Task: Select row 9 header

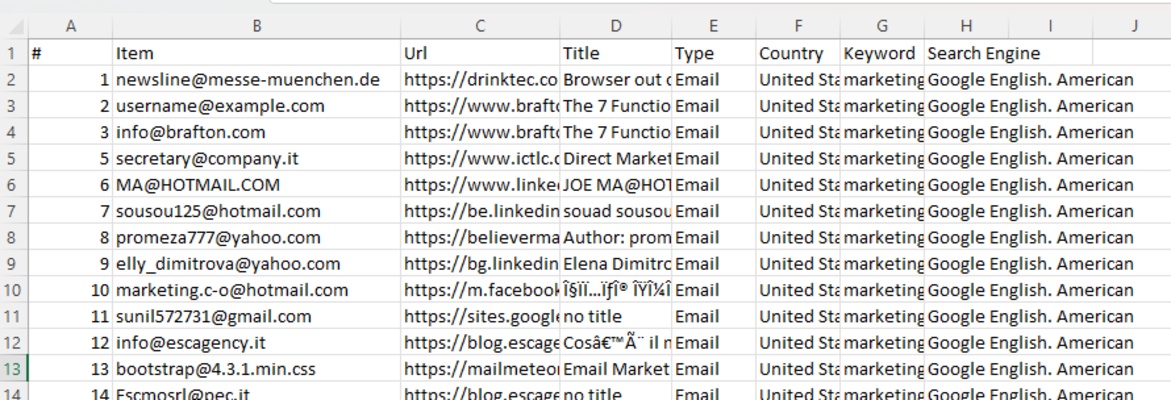Action: 13,263
